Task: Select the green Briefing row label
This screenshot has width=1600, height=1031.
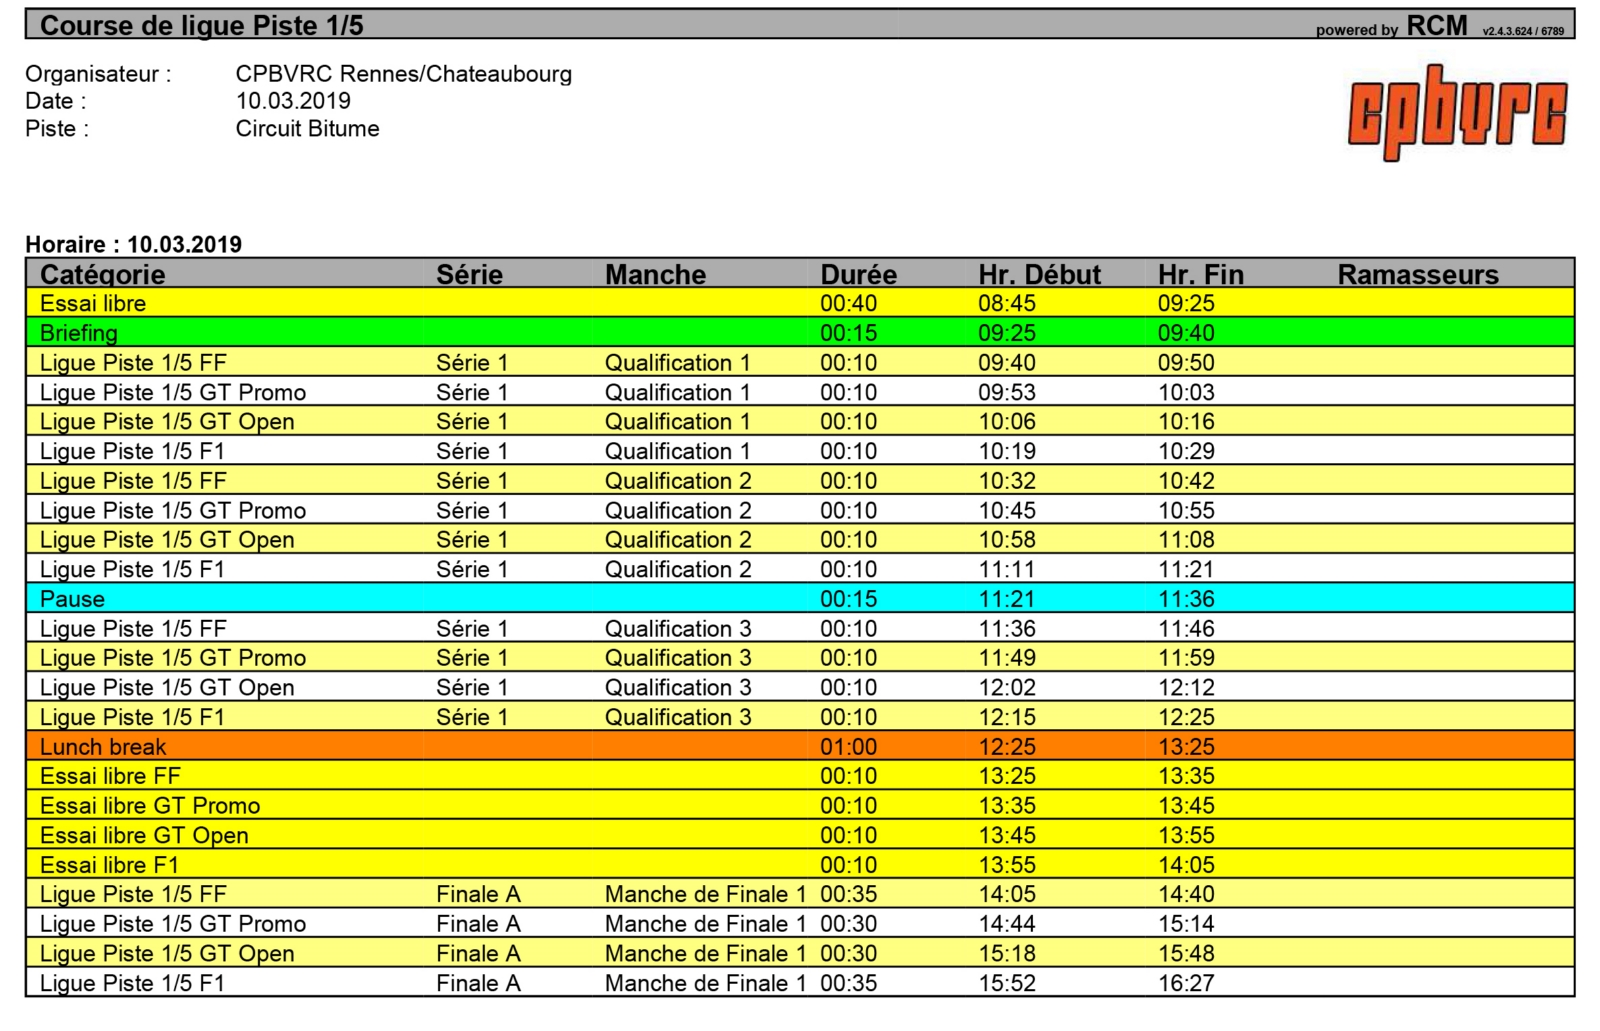Action: [79, 333]
